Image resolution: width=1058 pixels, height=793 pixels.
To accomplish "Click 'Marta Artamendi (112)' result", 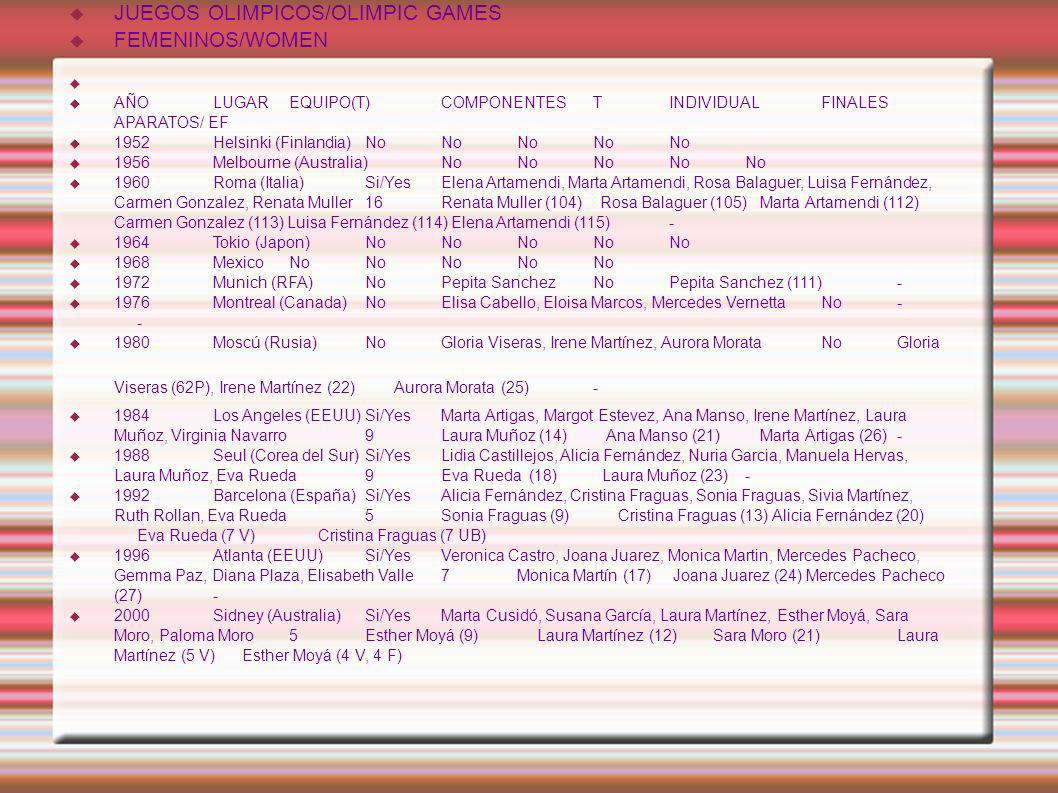I will pyautogui.click(x=839, y=202).
